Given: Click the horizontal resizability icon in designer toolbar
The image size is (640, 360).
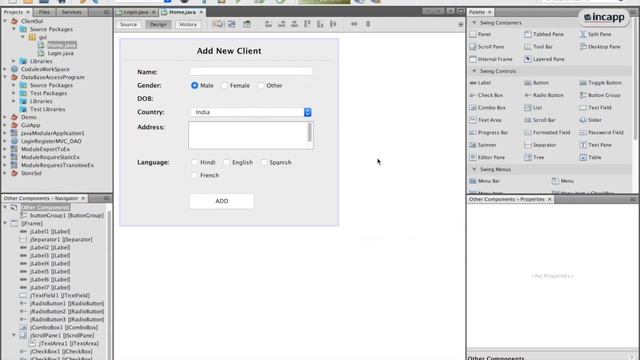Looking at the screenshot, I should [x=354, y=24].
